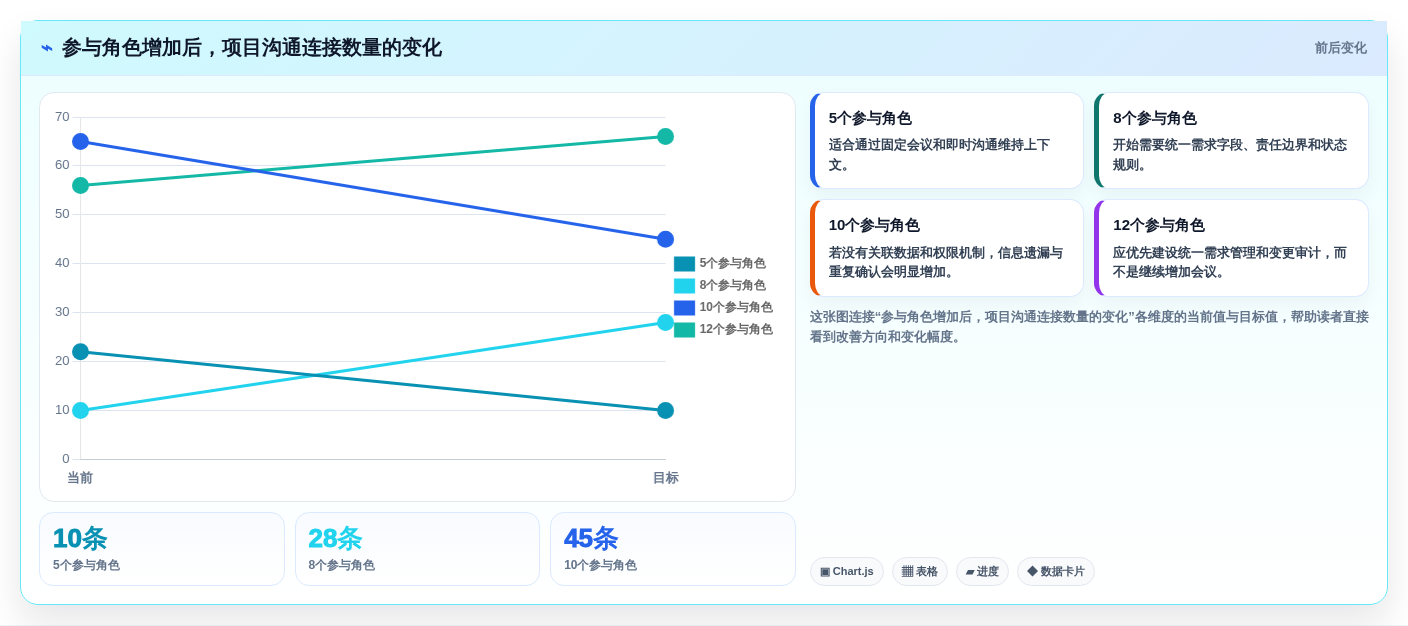Click the y-axis value 40
1408x626 pixels.
pyautogui.click(x=62, y=263)
